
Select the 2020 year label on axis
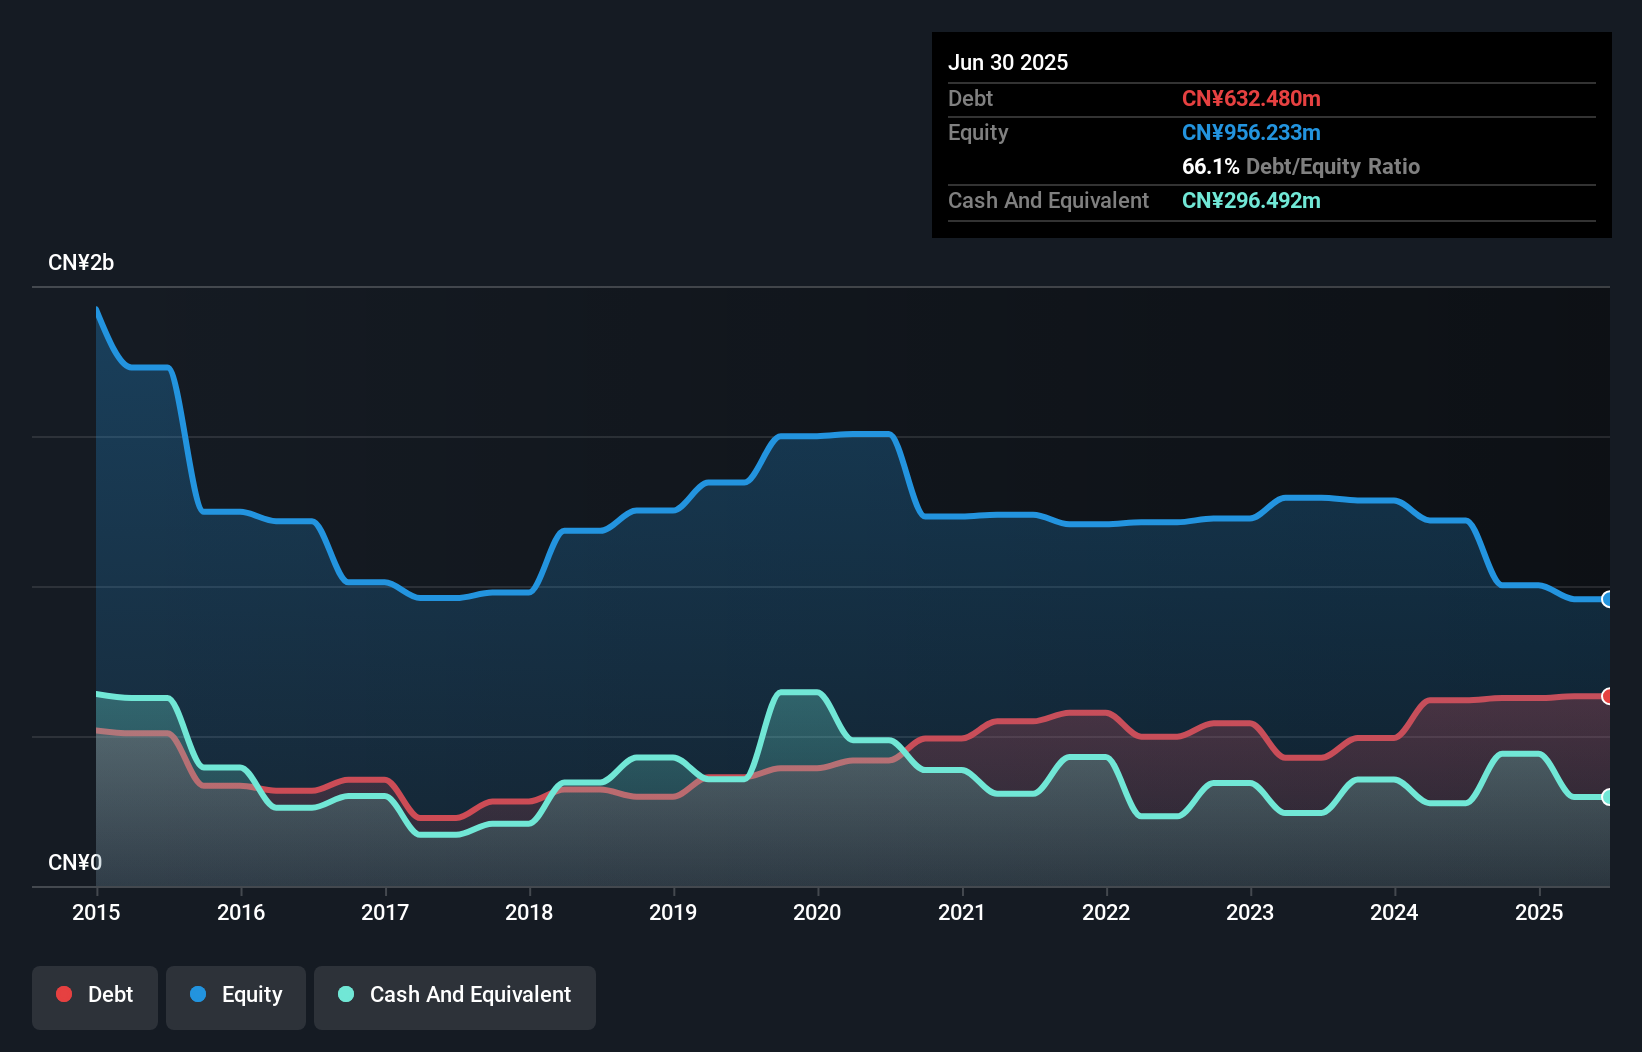tap(817, 912)
